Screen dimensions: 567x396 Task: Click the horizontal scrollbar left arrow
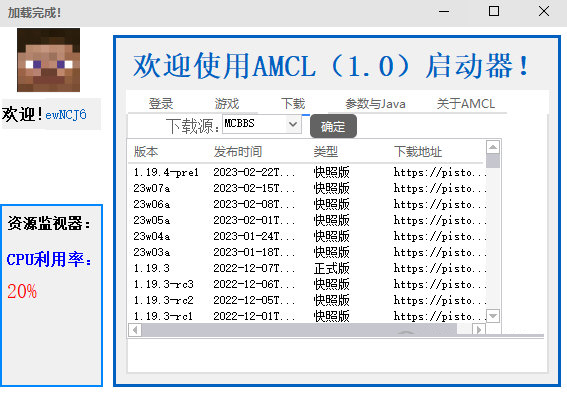coord(135,330)
